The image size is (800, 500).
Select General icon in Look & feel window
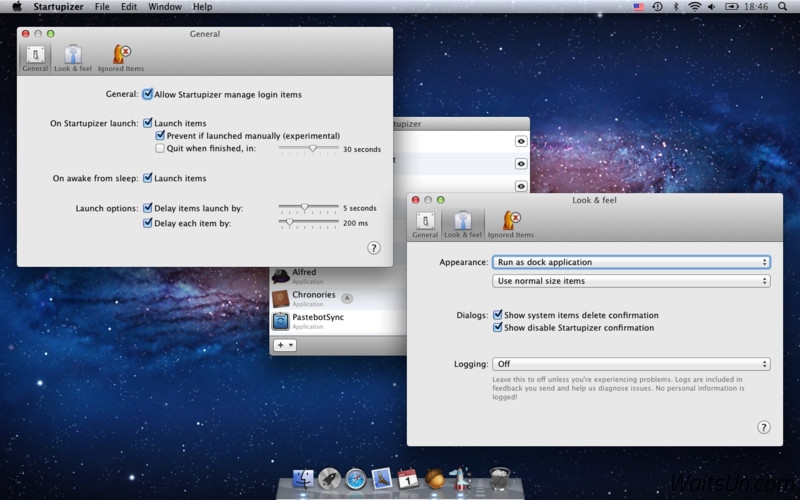425,224
